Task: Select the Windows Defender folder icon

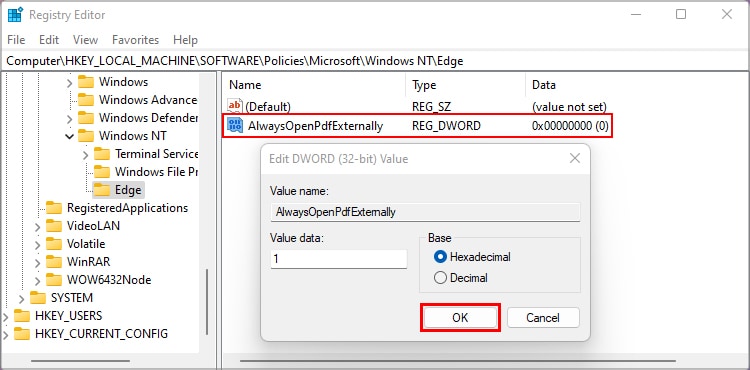Action: [86, 118]
